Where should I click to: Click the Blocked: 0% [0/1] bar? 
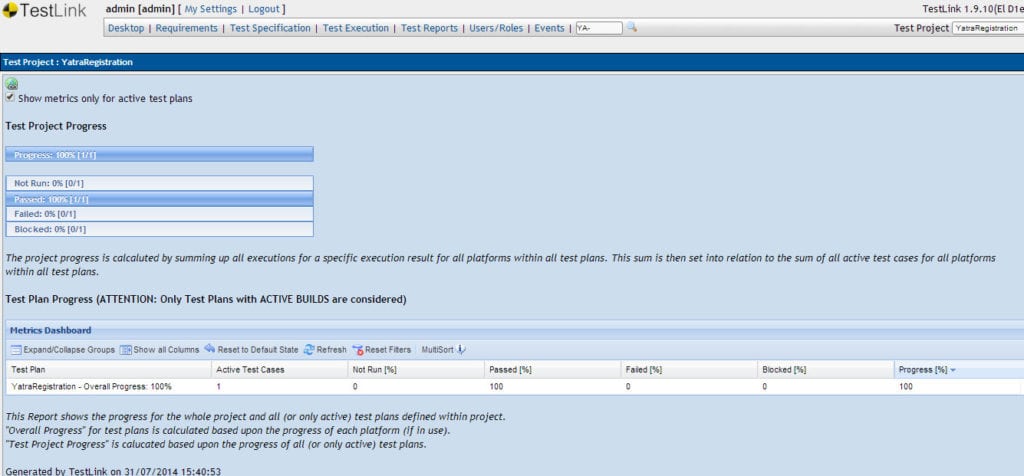point(159,229)
